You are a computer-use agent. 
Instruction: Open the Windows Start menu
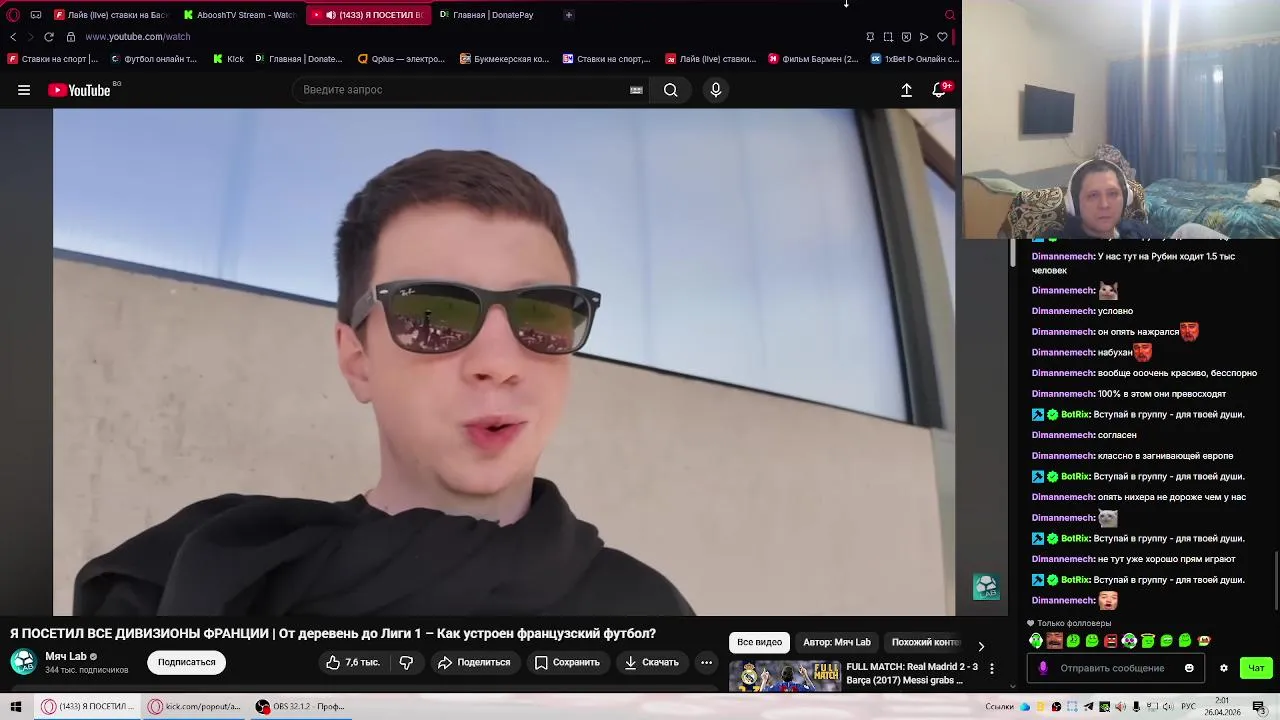point(16,707)
